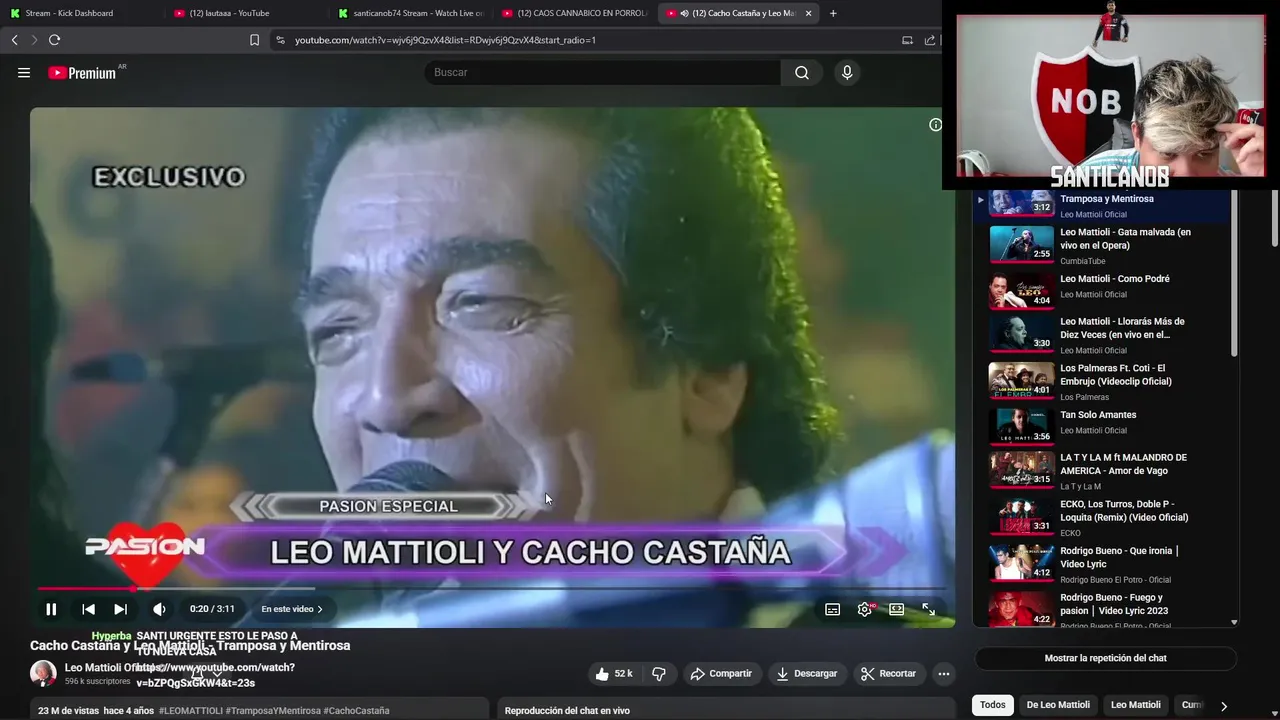The image size is (1280, 720).
Task: Open player settings gear
Action: [865, 609]
